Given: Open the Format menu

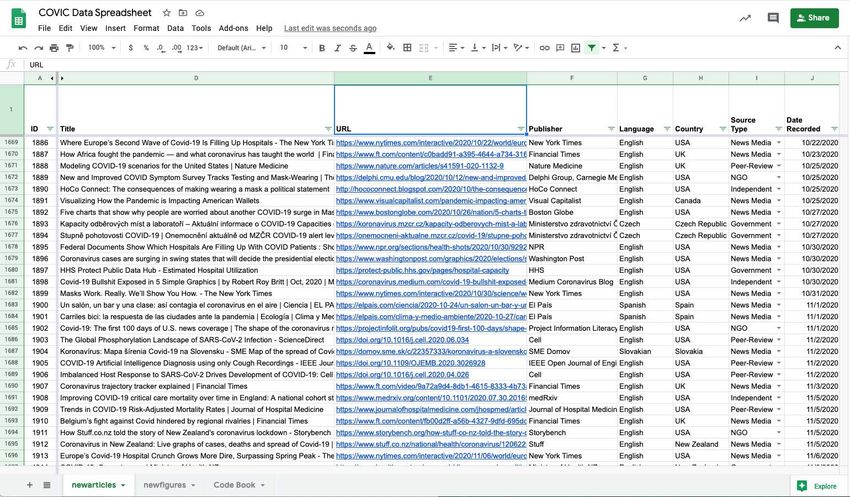Looking at the screenshot, I should [x=146, y=28].
